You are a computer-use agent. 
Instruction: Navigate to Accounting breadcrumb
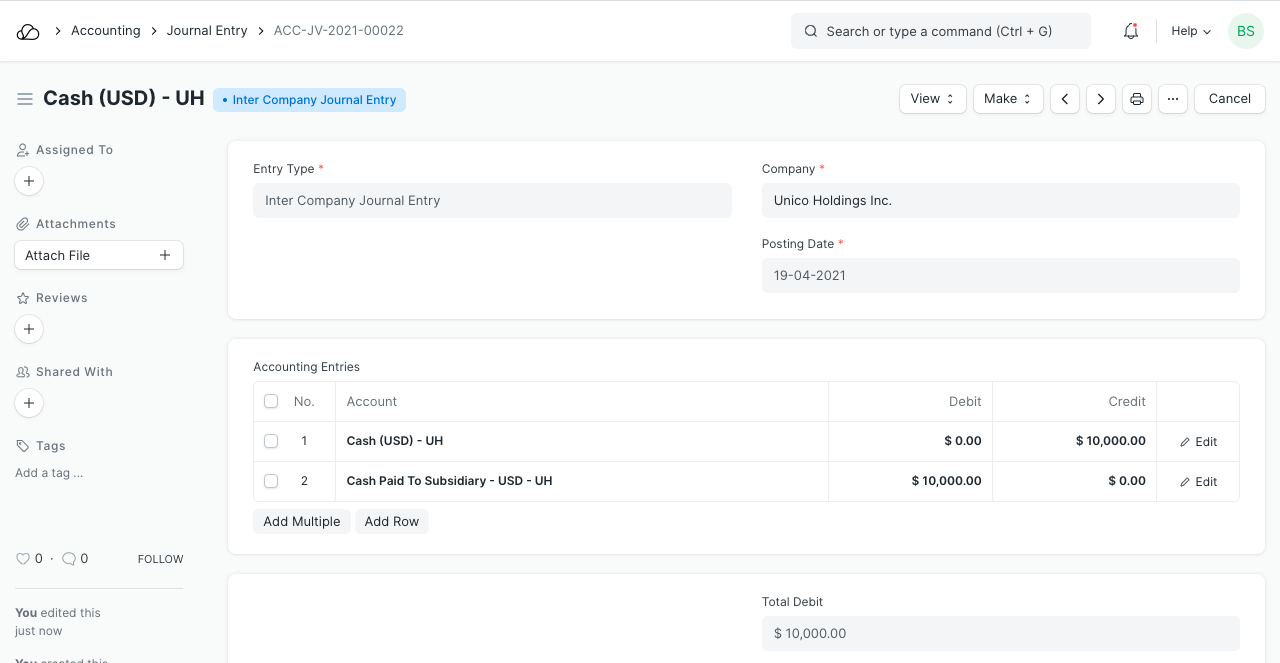[105, 31]
